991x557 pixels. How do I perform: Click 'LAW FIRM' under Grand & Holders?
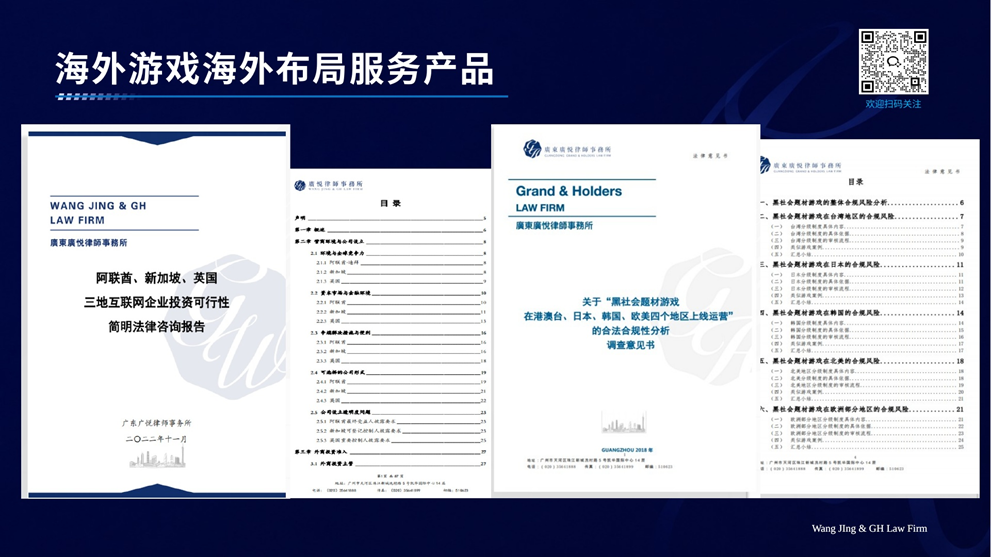coord(540,208)
